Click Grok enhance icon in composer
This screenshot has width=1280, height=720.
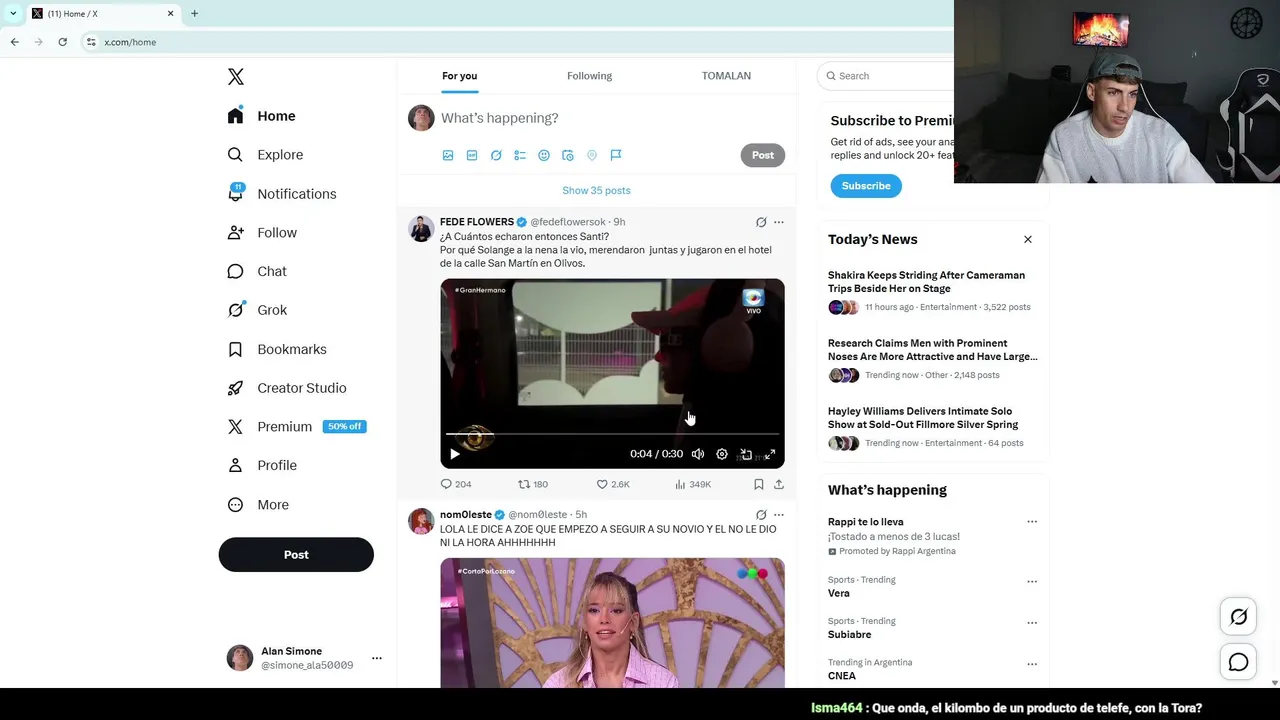(496, 155)
